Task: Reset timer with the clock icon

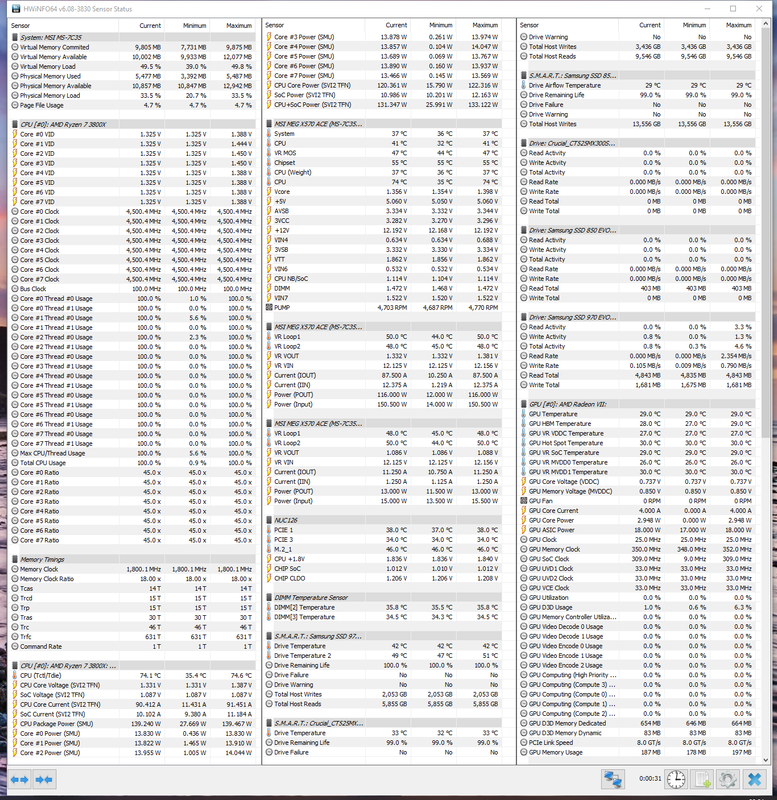Action: (676, 779)
